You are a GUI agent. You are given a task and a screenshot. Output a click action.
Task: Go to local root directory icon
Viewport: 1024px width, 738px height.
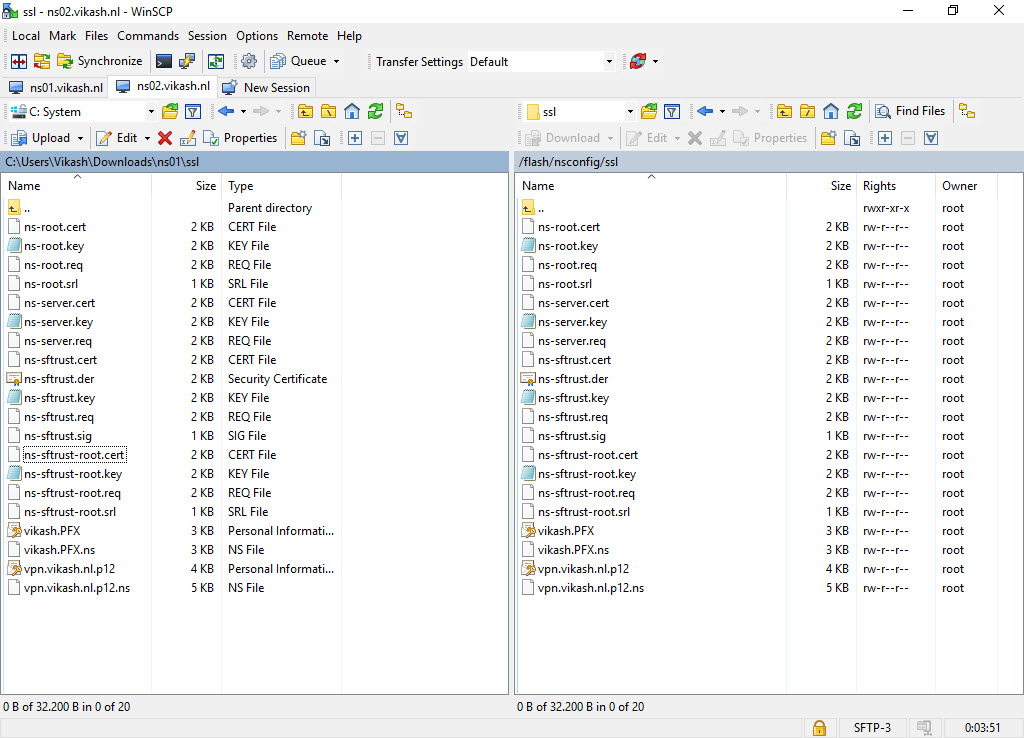click(328, 112)
